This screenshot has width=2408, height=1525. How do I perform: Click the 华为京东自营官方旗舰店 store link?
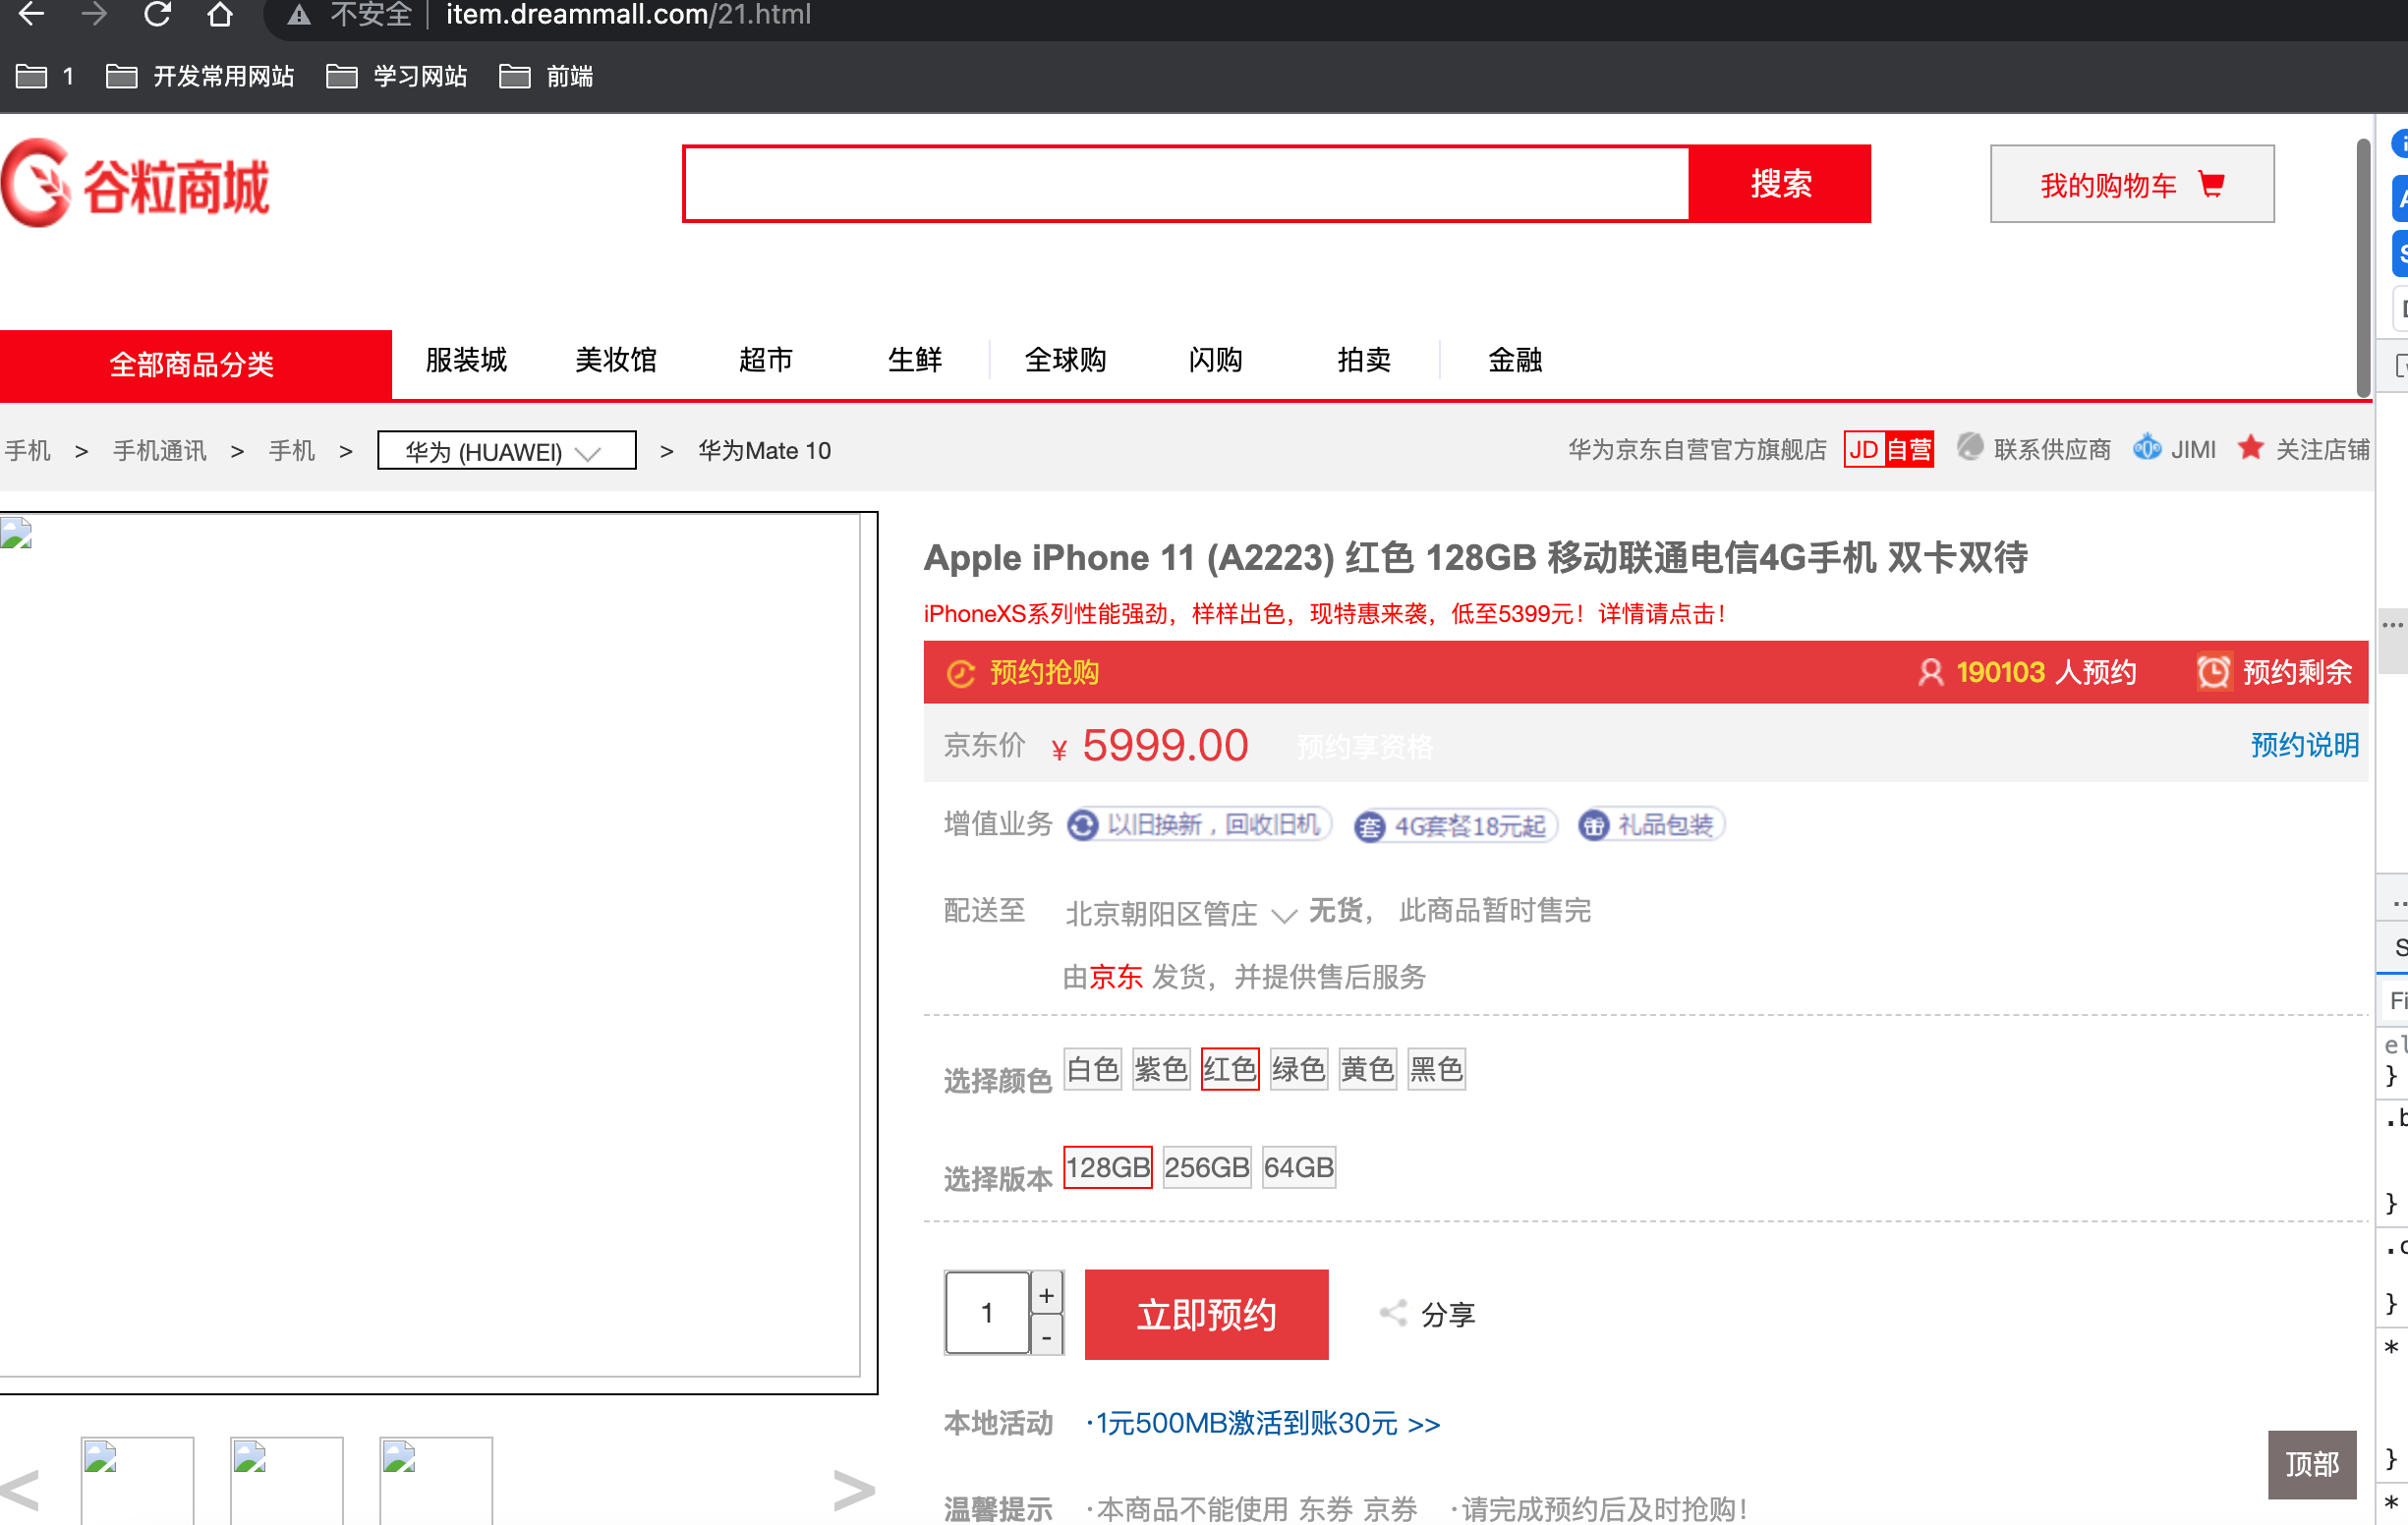pos(1697,449)
